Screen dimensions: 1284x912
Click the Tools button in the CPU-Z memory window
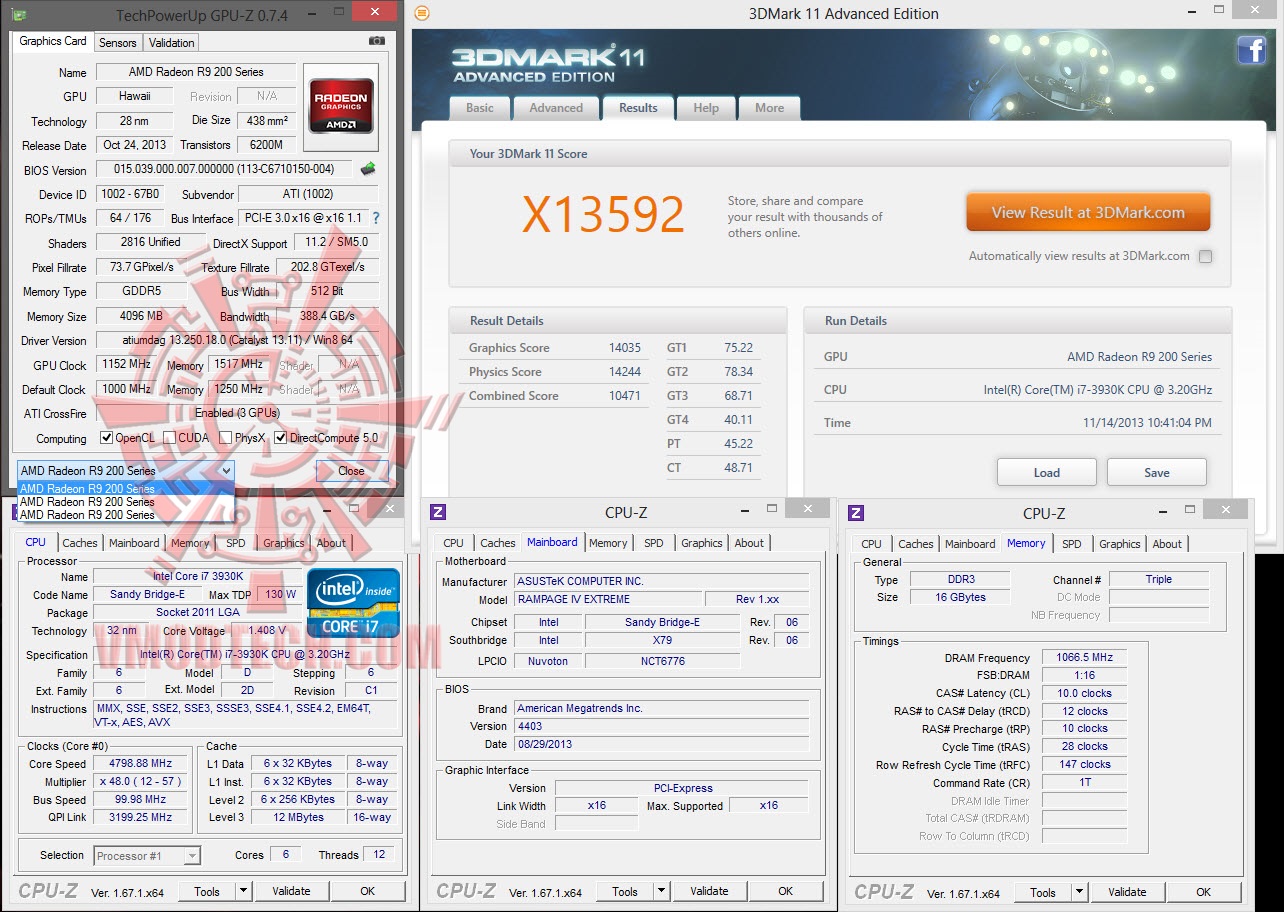coord(1043,892)
